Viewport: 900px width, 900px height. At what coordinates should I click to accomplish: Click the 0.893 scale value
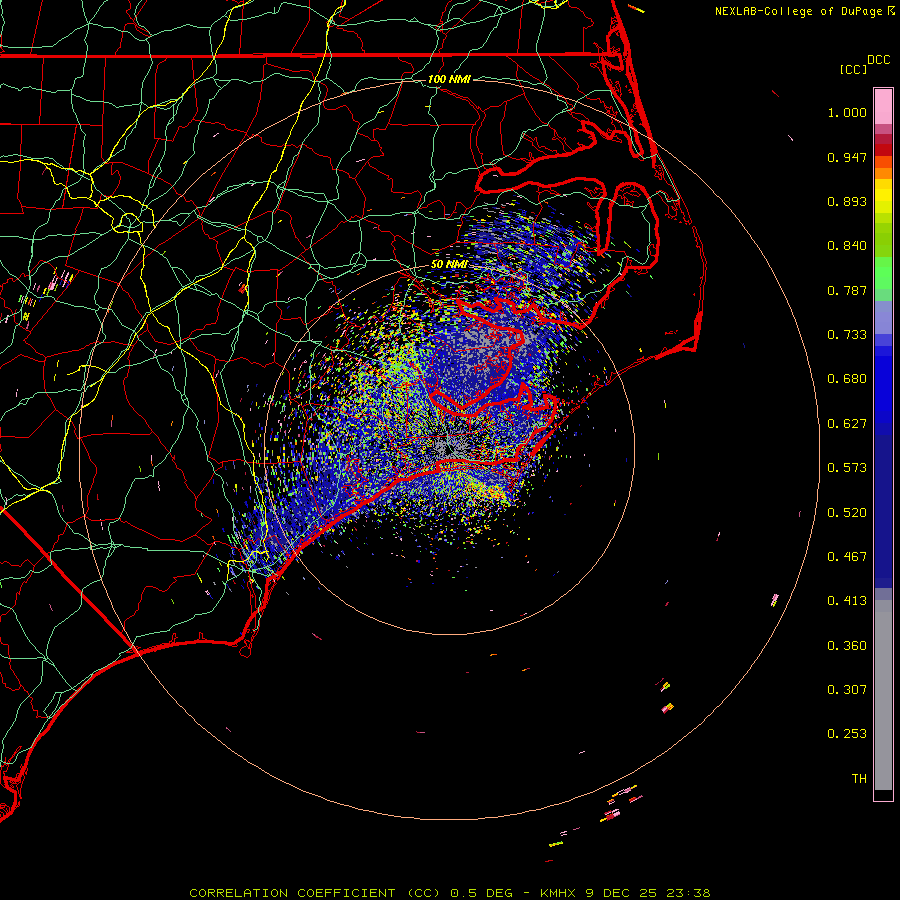(847, 201)
